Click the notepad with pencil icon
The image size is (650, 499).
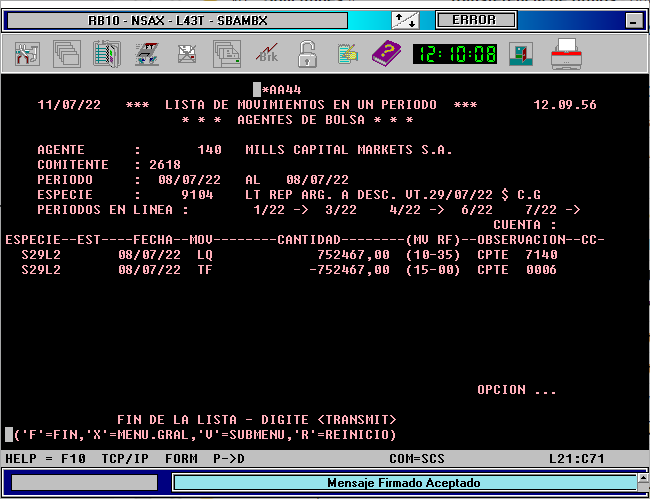[x=347, y=54]
